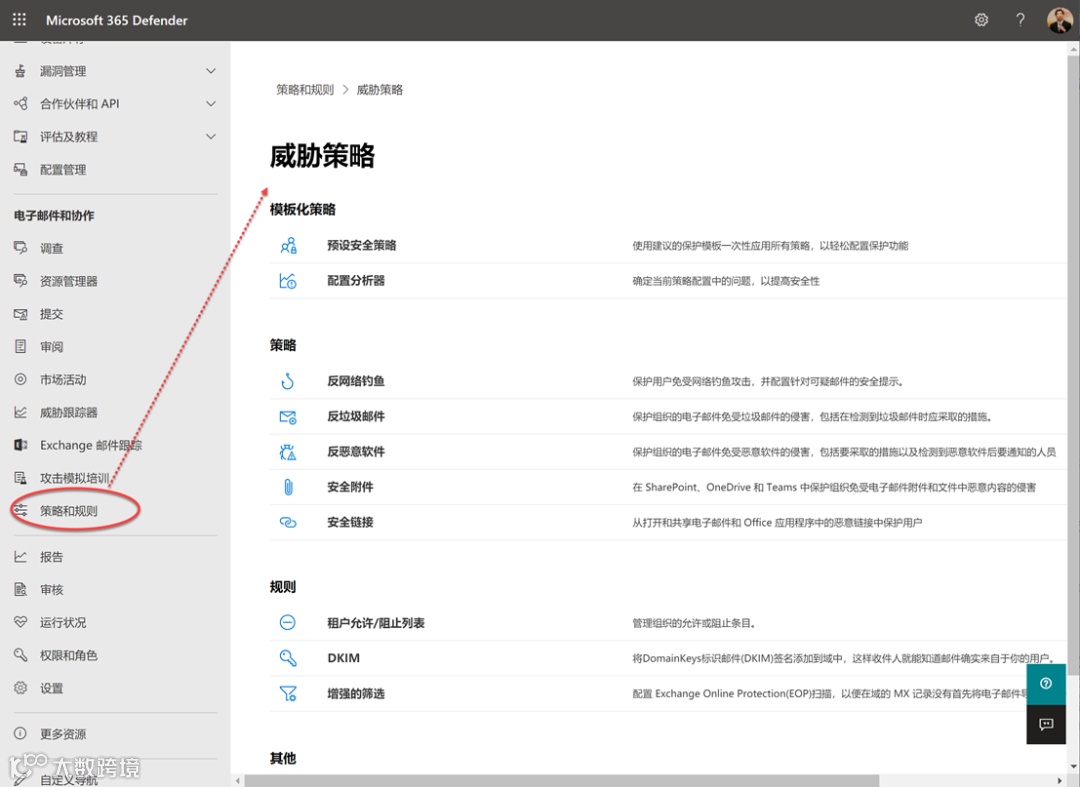
Task: Expand the 合作伙伴和 API chevron
Action: coord(211,103)
